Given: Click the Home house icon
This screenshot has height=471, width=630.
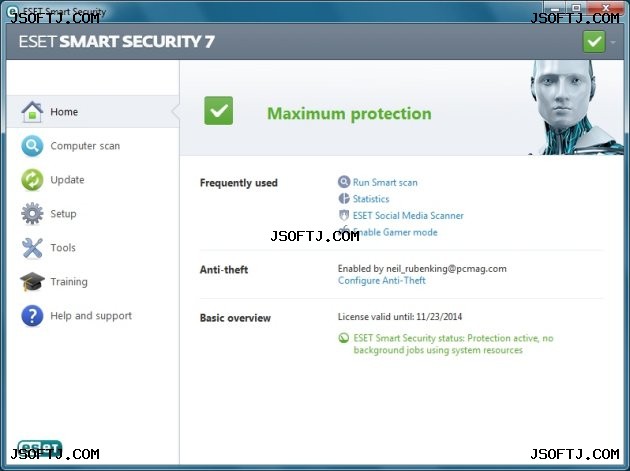Looking at the screenshot, I should (x=32, y=112).
